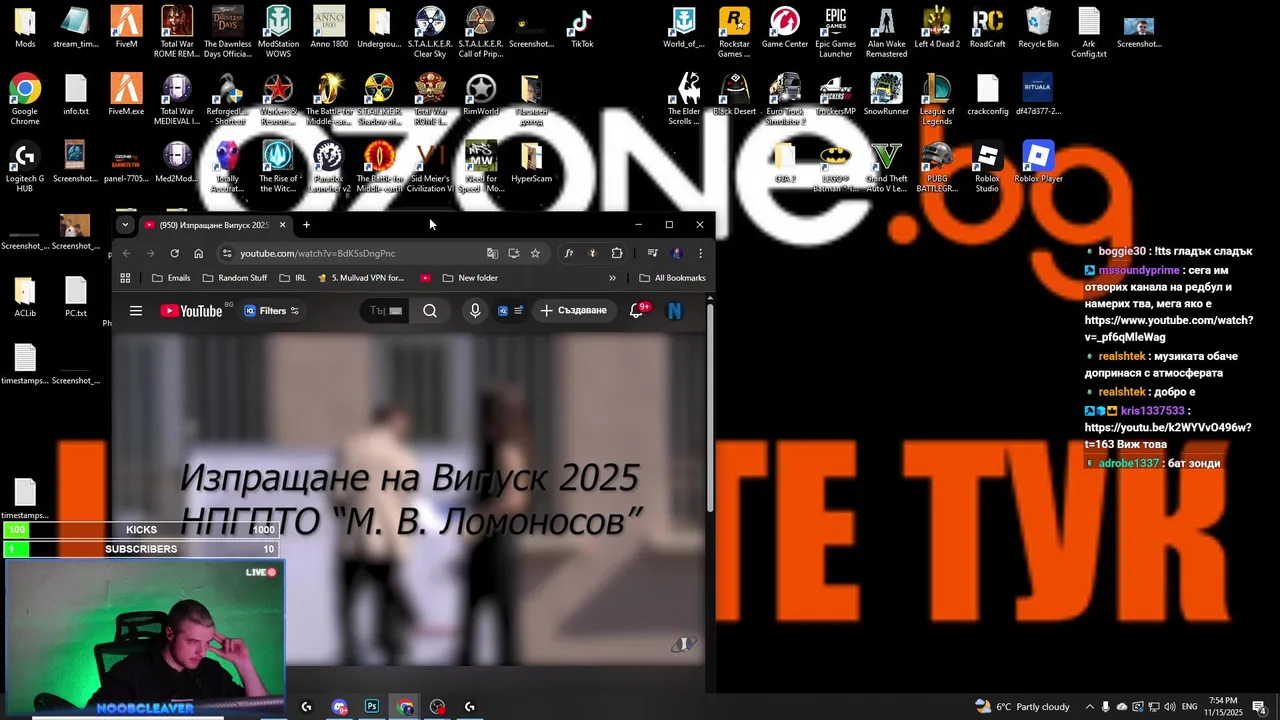1280x720 pixels.
Task: Open Photoshop from the taskbar
Action: (372, 706)
